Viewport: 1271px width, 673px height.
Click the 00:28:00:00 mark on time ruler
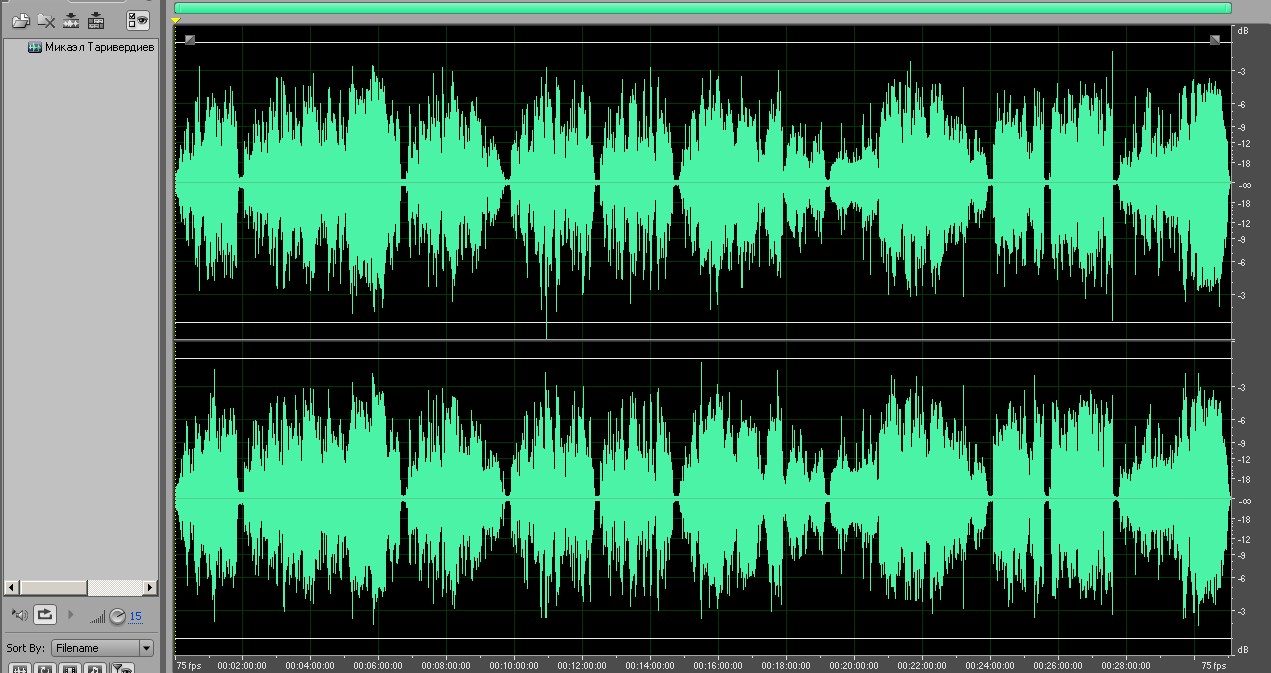click(1126, 665)
